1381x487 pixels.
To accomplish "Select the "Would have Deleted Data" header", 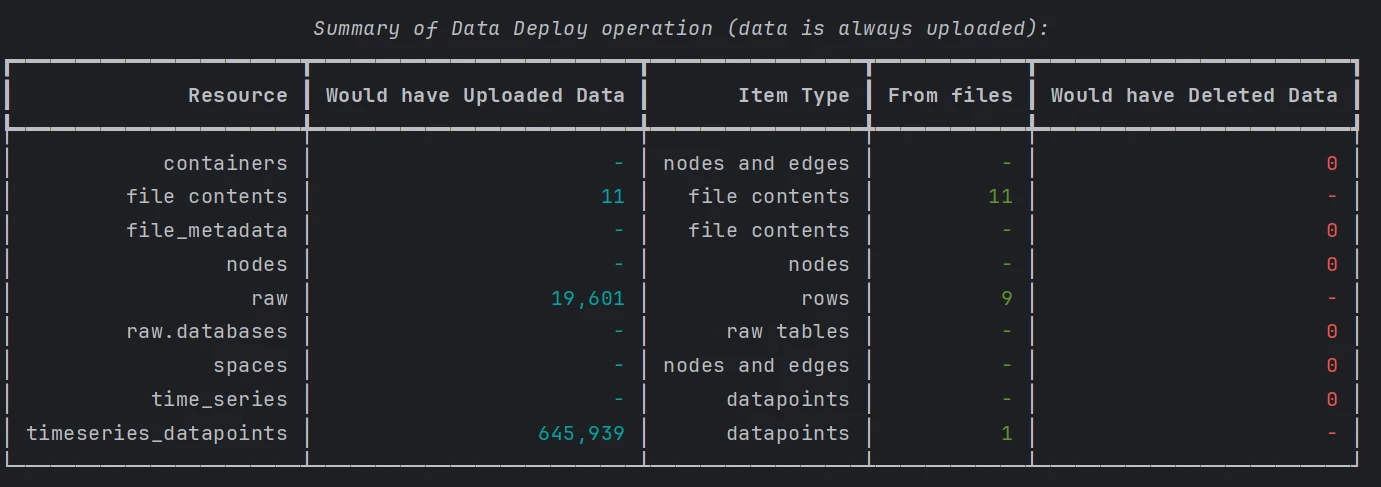I will 1193,96.
